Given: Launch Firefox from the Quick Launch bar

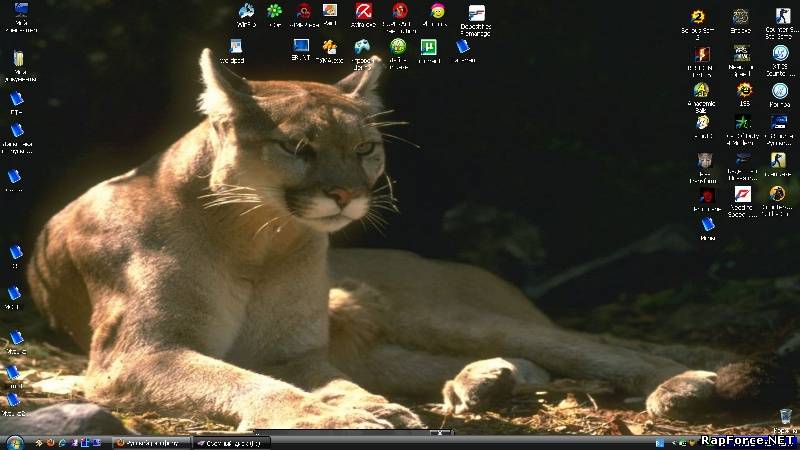Looking at the screenshot, I should [x=50, y=443].
